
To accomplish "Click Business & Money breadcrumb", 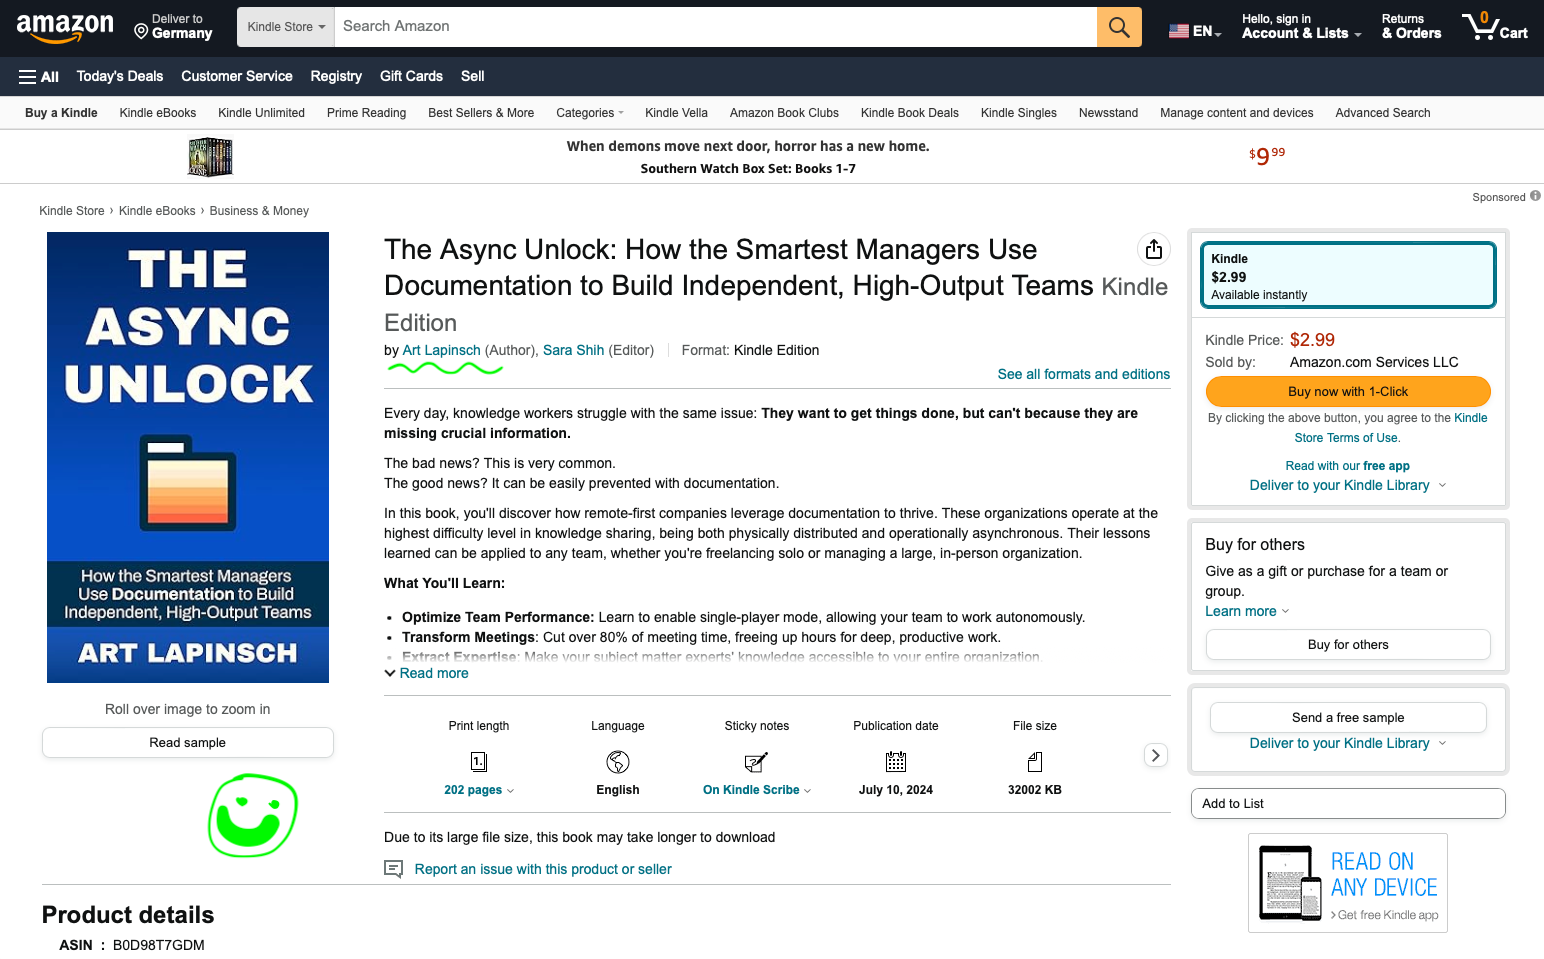I will coord(259,211).
